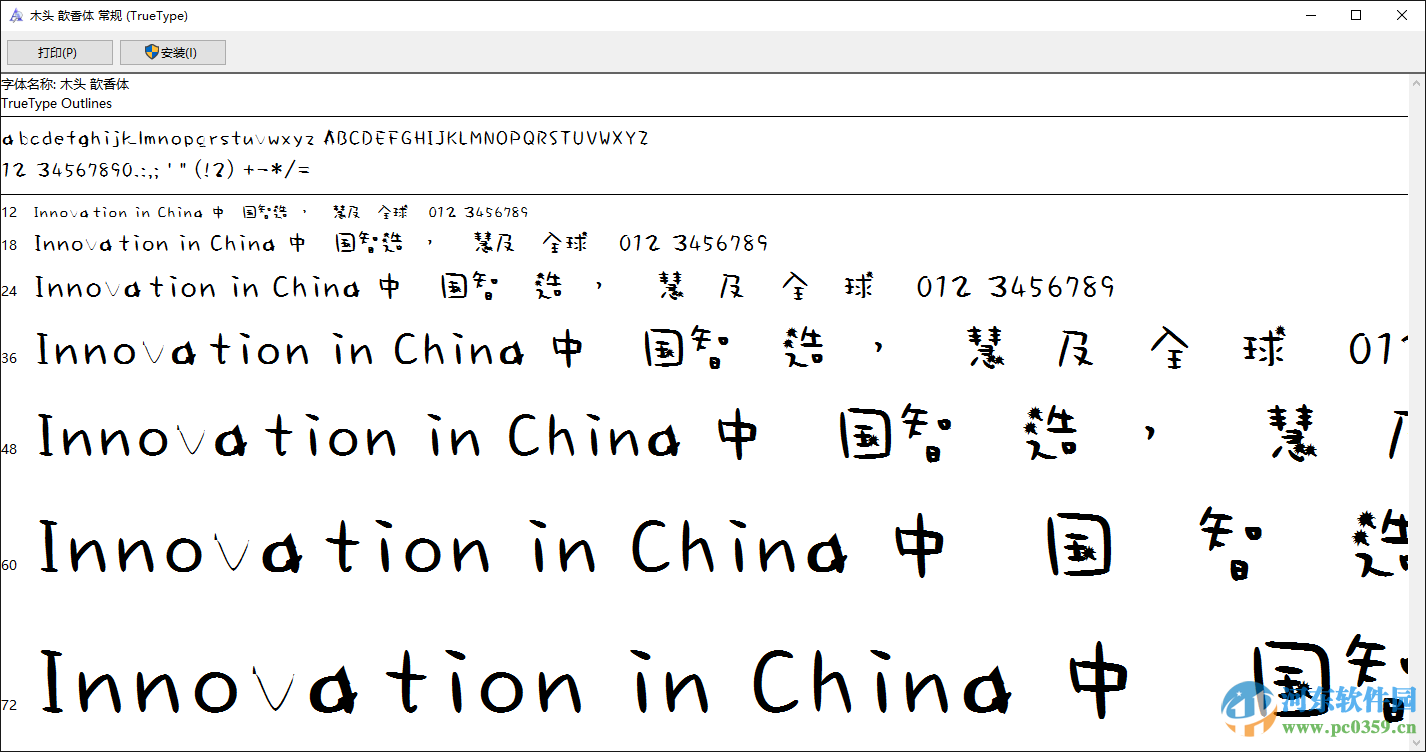Click the size 18 sample label

pyautogui.click(x=9, y=245)
